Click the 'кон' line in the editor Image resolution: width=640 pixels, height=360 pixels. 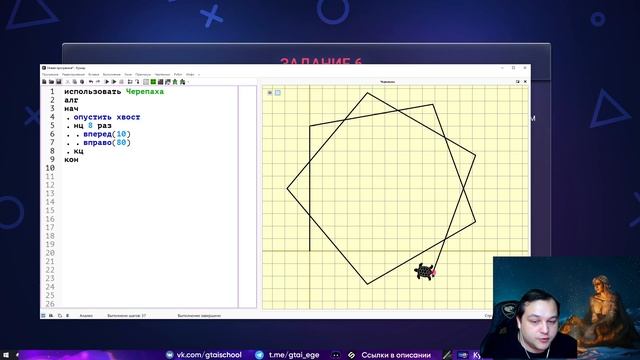[x=71, y=160]
